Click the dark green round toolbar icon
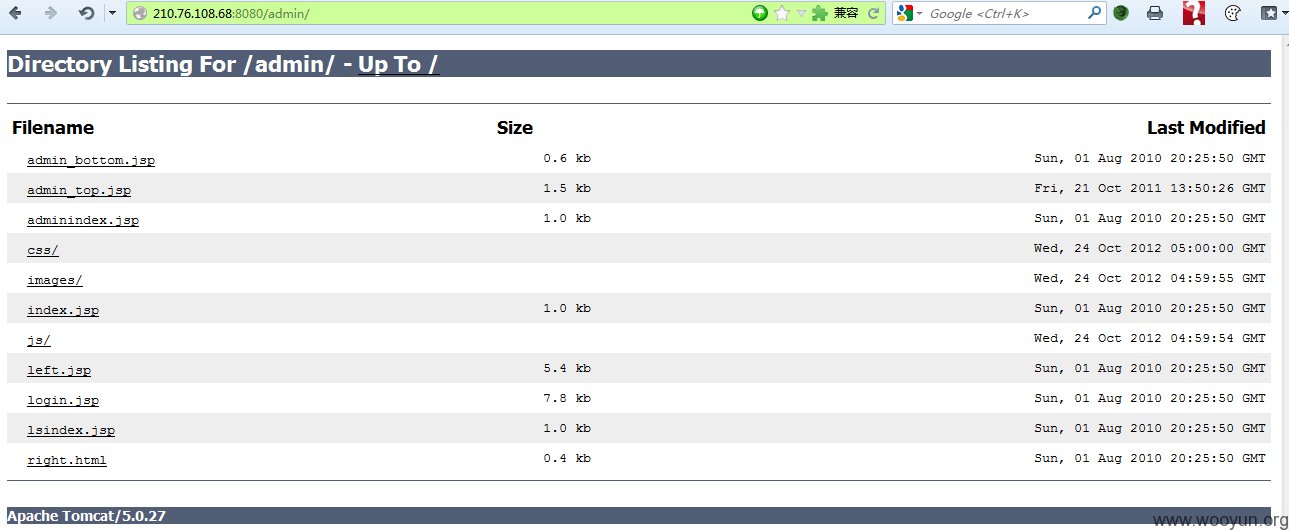1289x530 pixels. 1121,13
